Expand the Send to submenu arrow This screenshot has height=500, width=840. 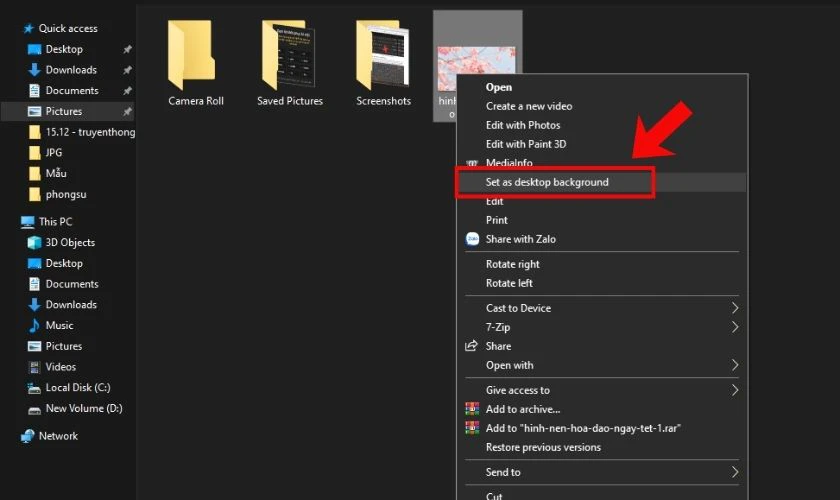[735, 472]
